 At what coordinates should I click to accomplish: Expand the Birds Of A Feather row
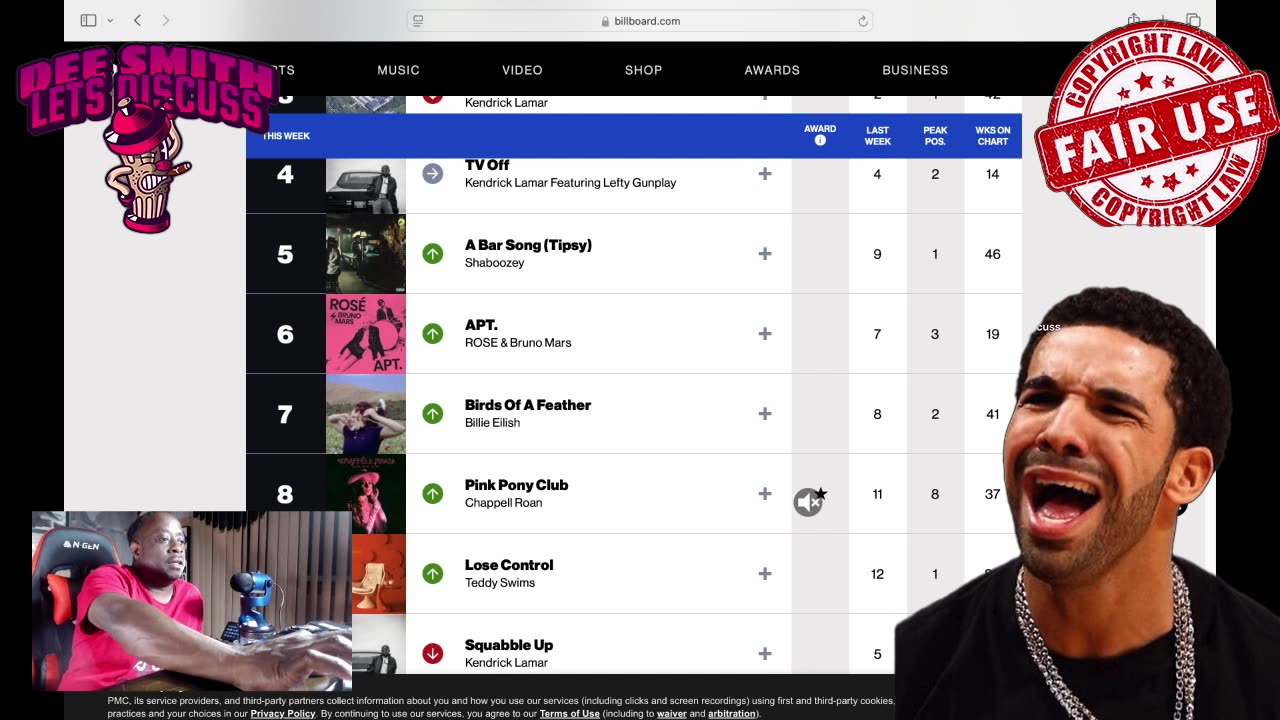click(765, 414)
